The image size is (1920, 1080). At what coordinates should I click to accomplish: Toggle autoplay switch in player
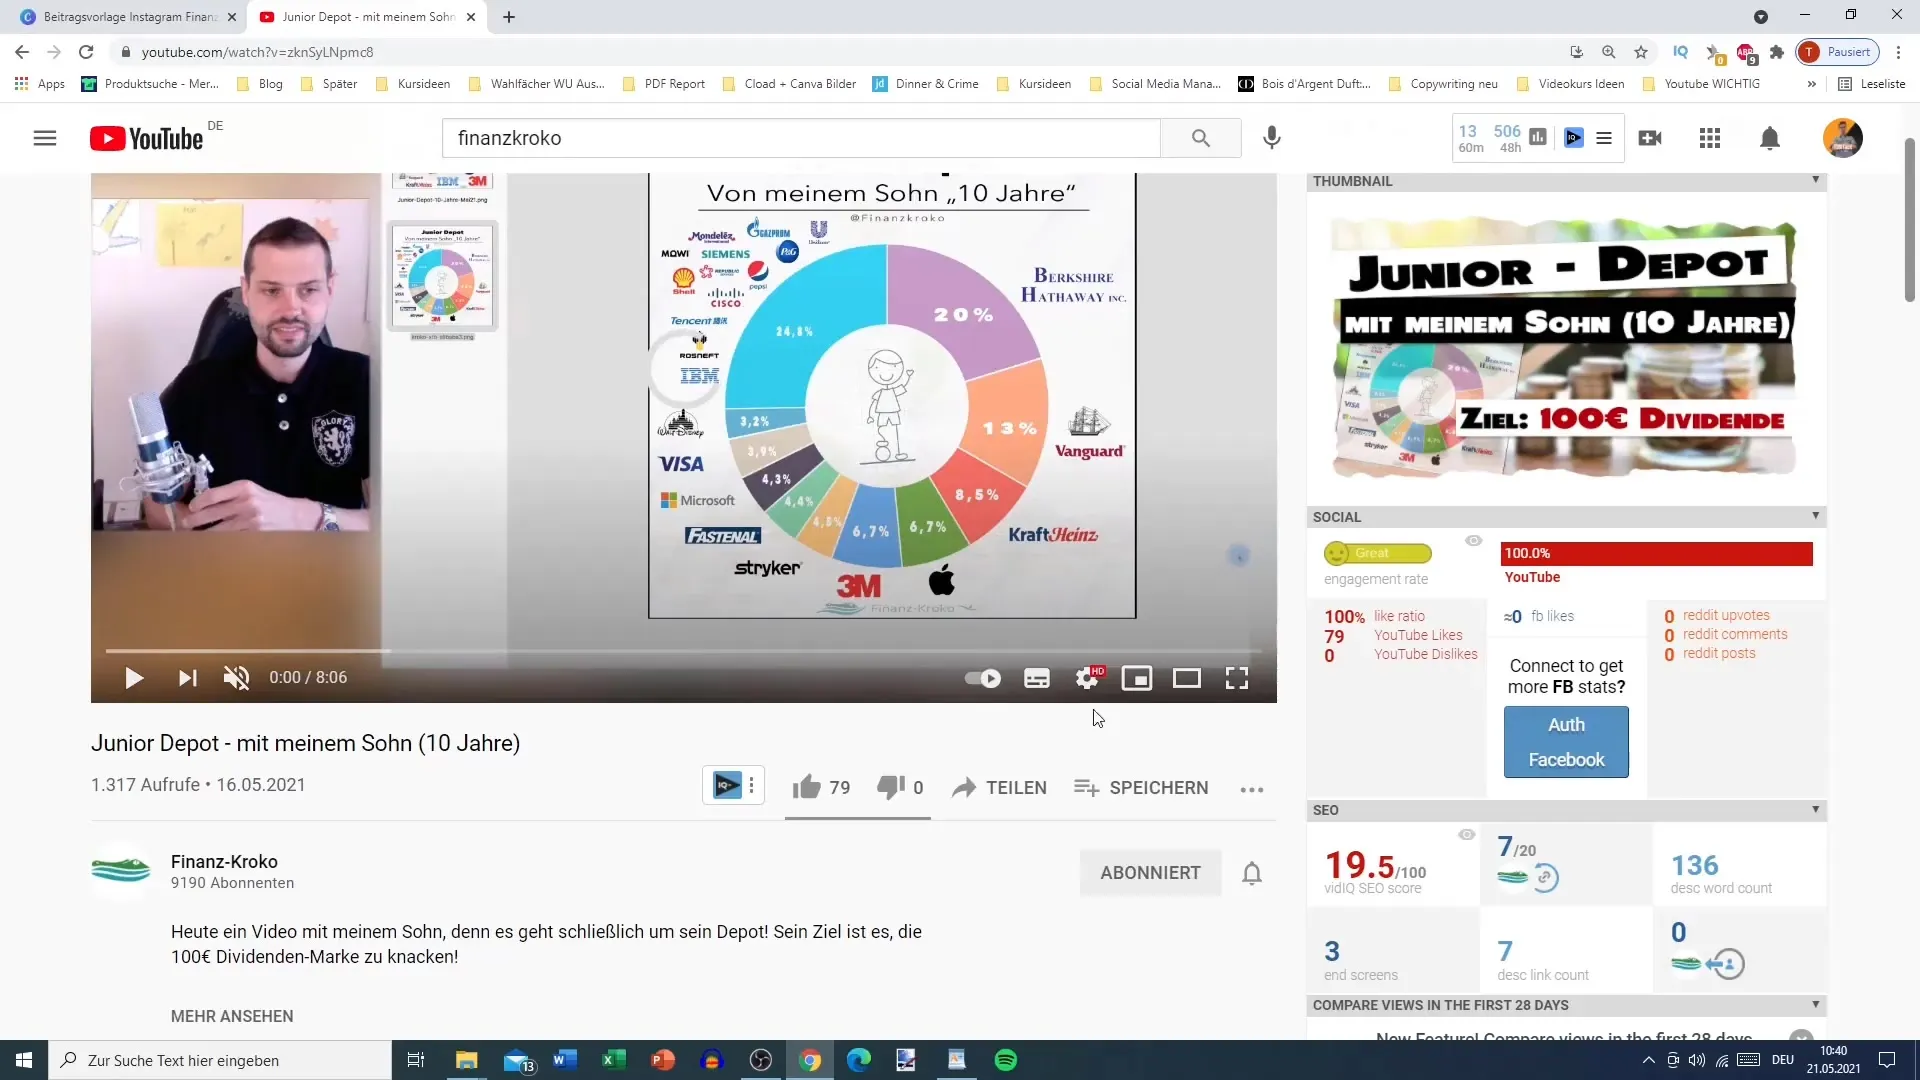983,678
